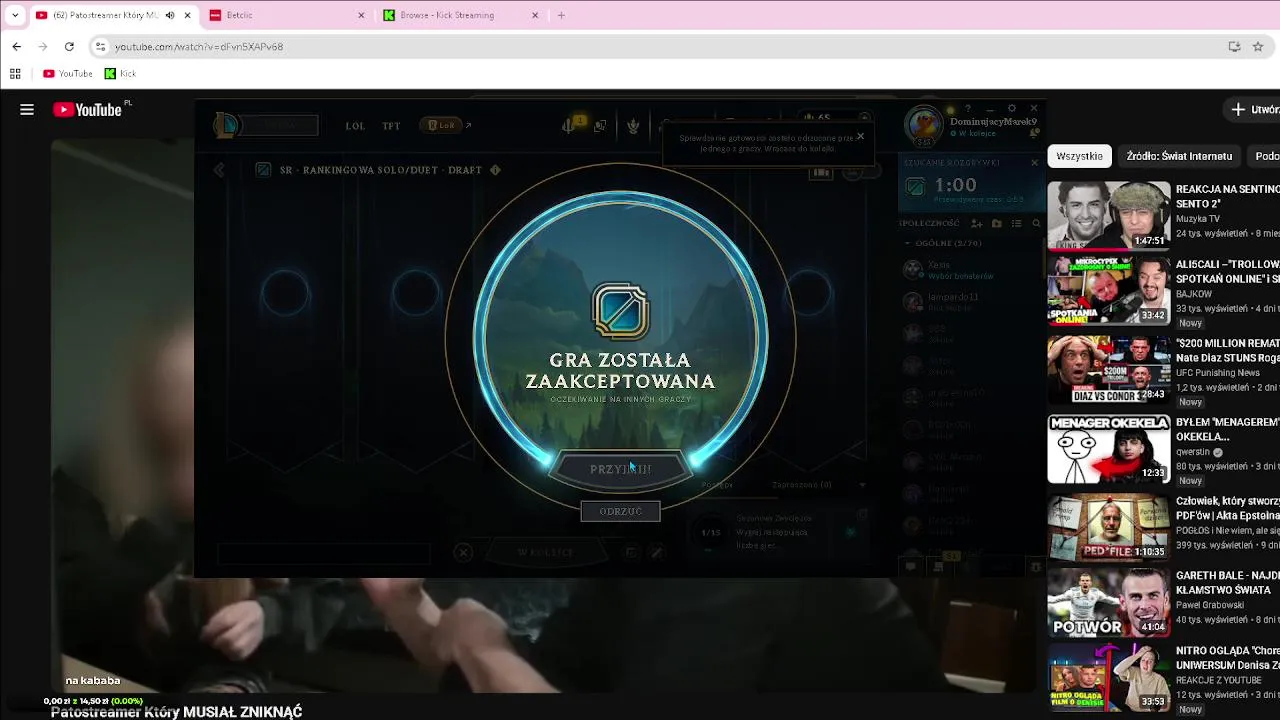Click the Utwórz create button
1280x720 pixels.
[x=1254, y=110]
